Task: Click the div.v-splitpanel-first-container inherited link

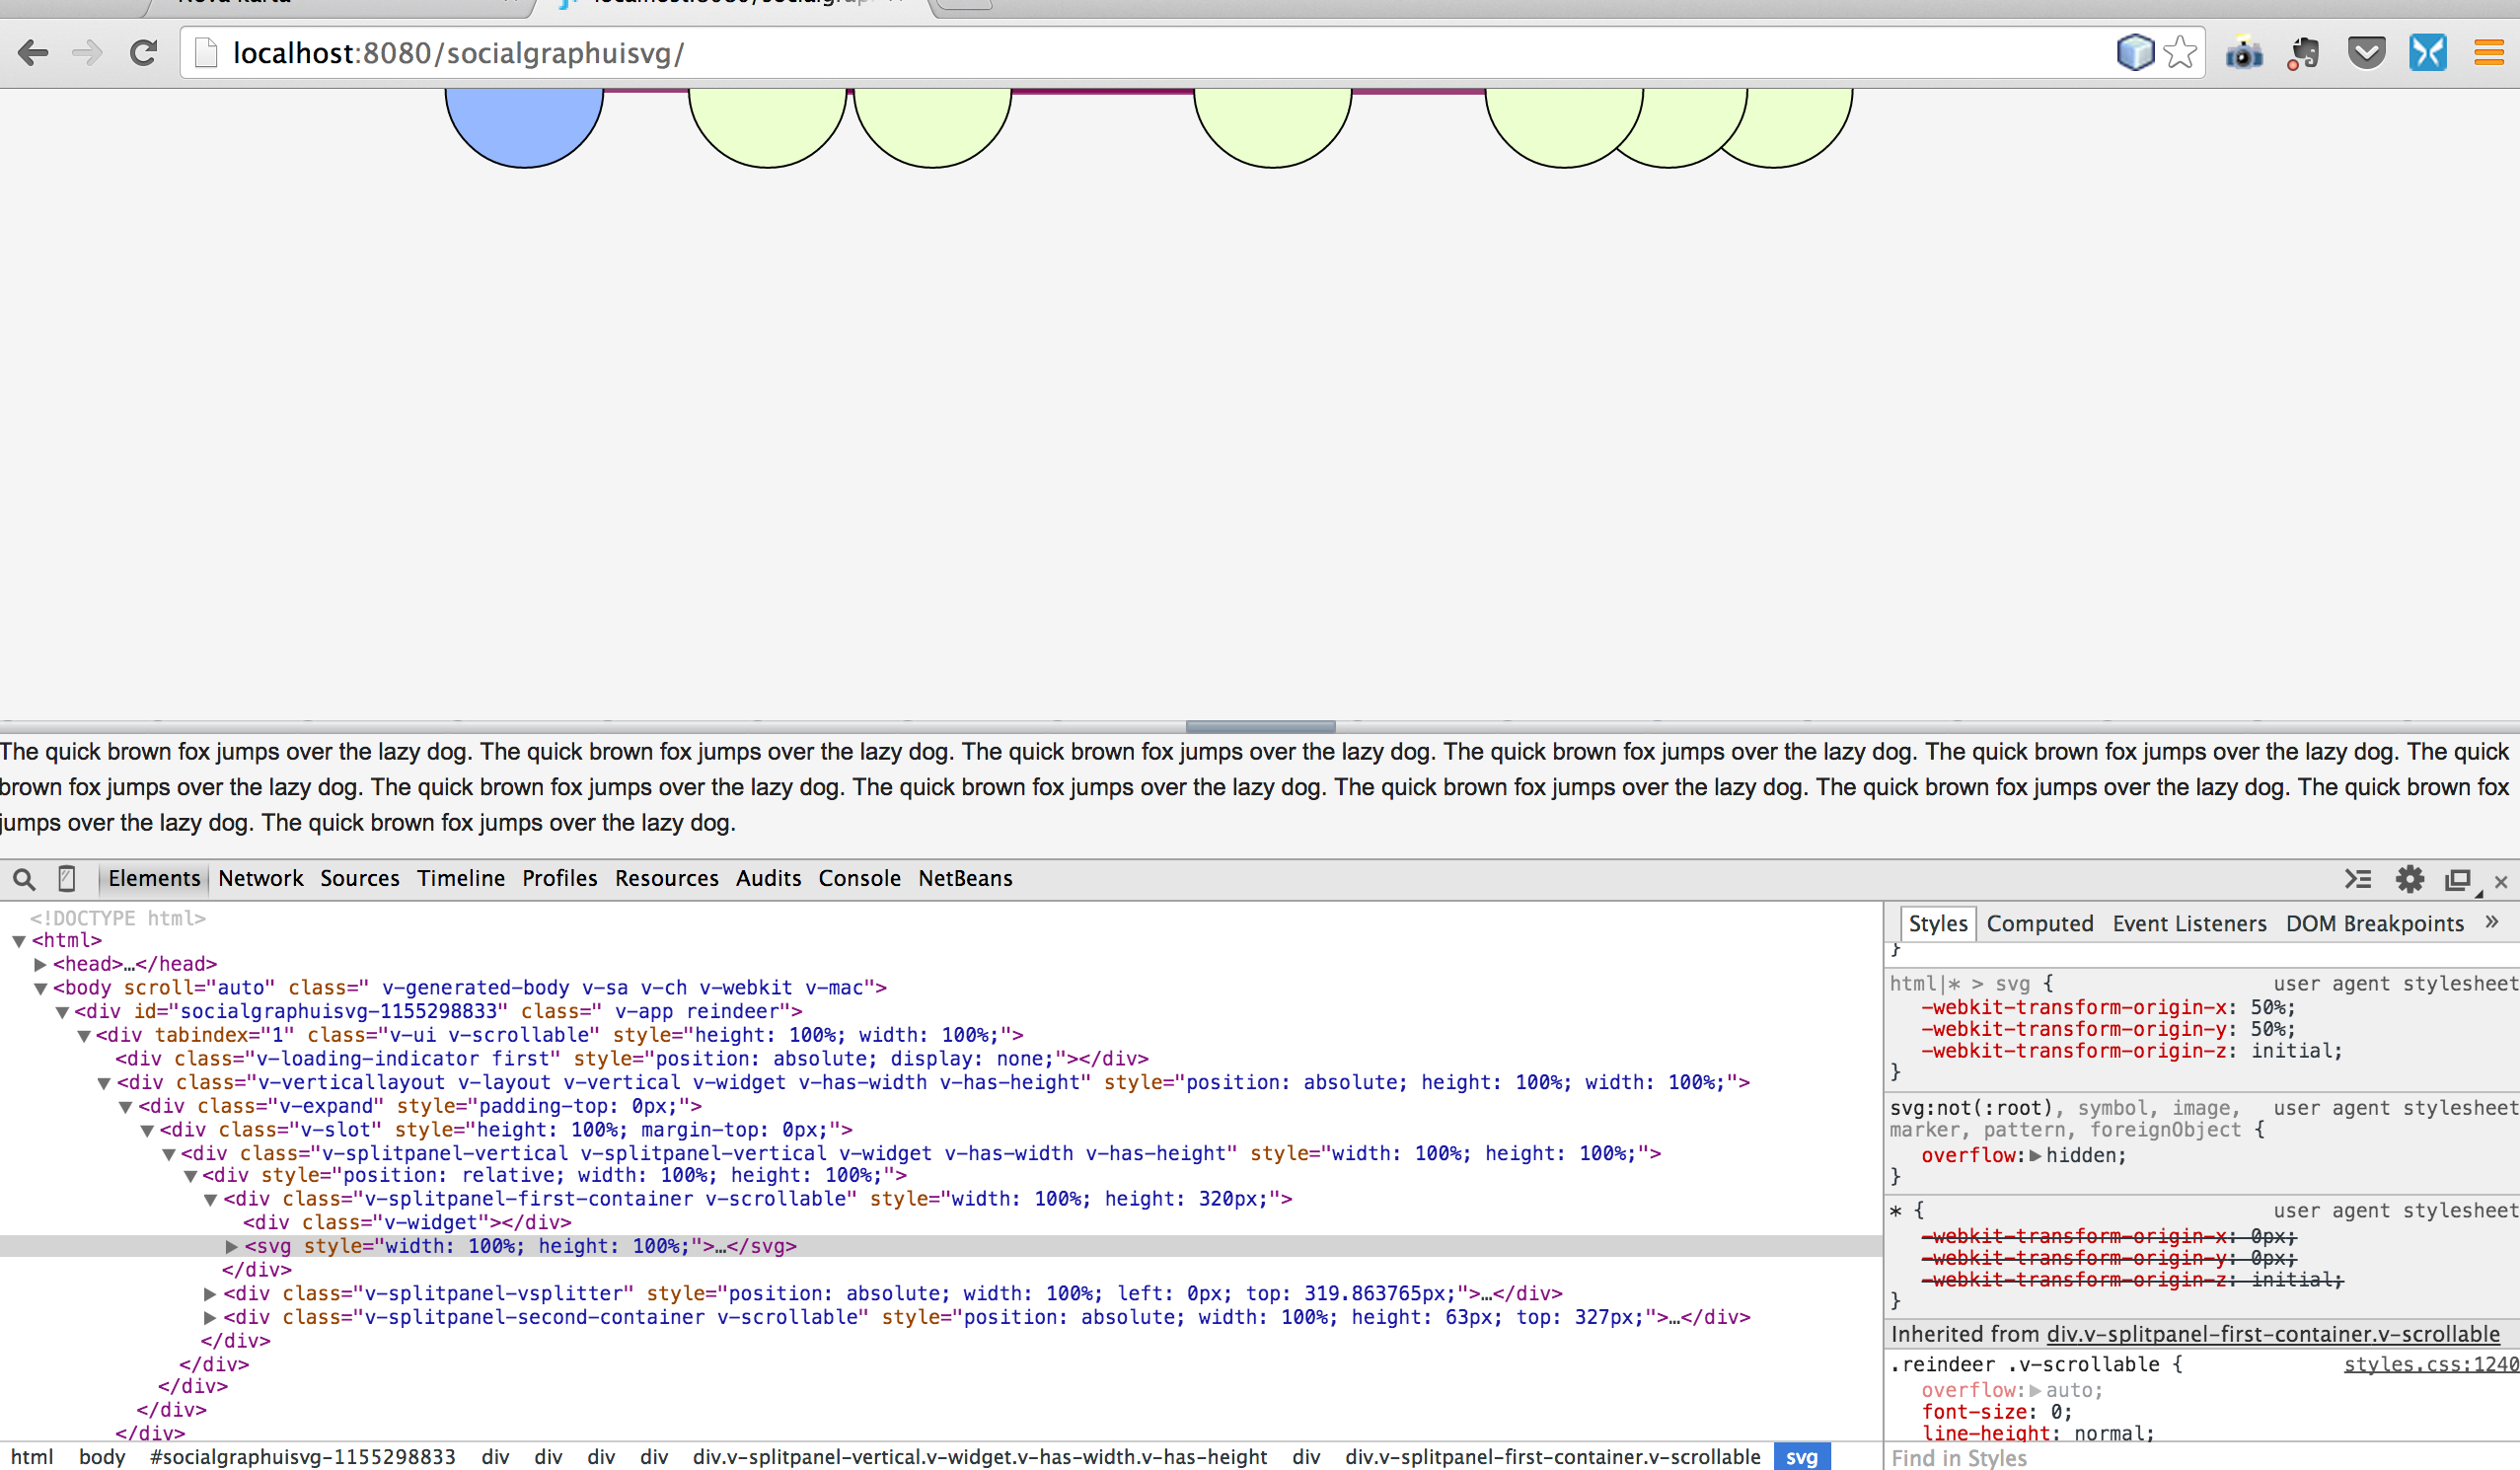Action: [x=2272, y=1334]
